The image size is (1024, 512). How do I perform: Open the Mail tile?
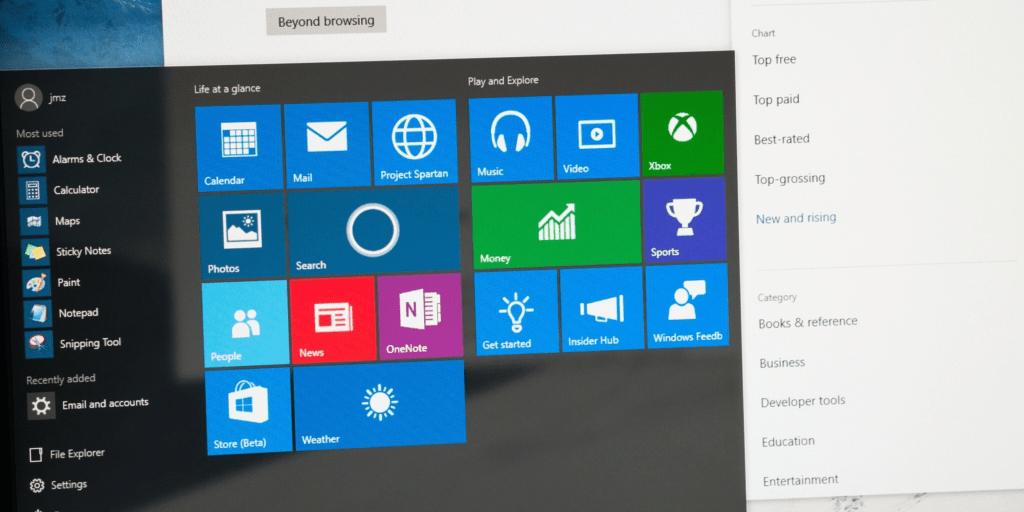[x=327, y=145]
